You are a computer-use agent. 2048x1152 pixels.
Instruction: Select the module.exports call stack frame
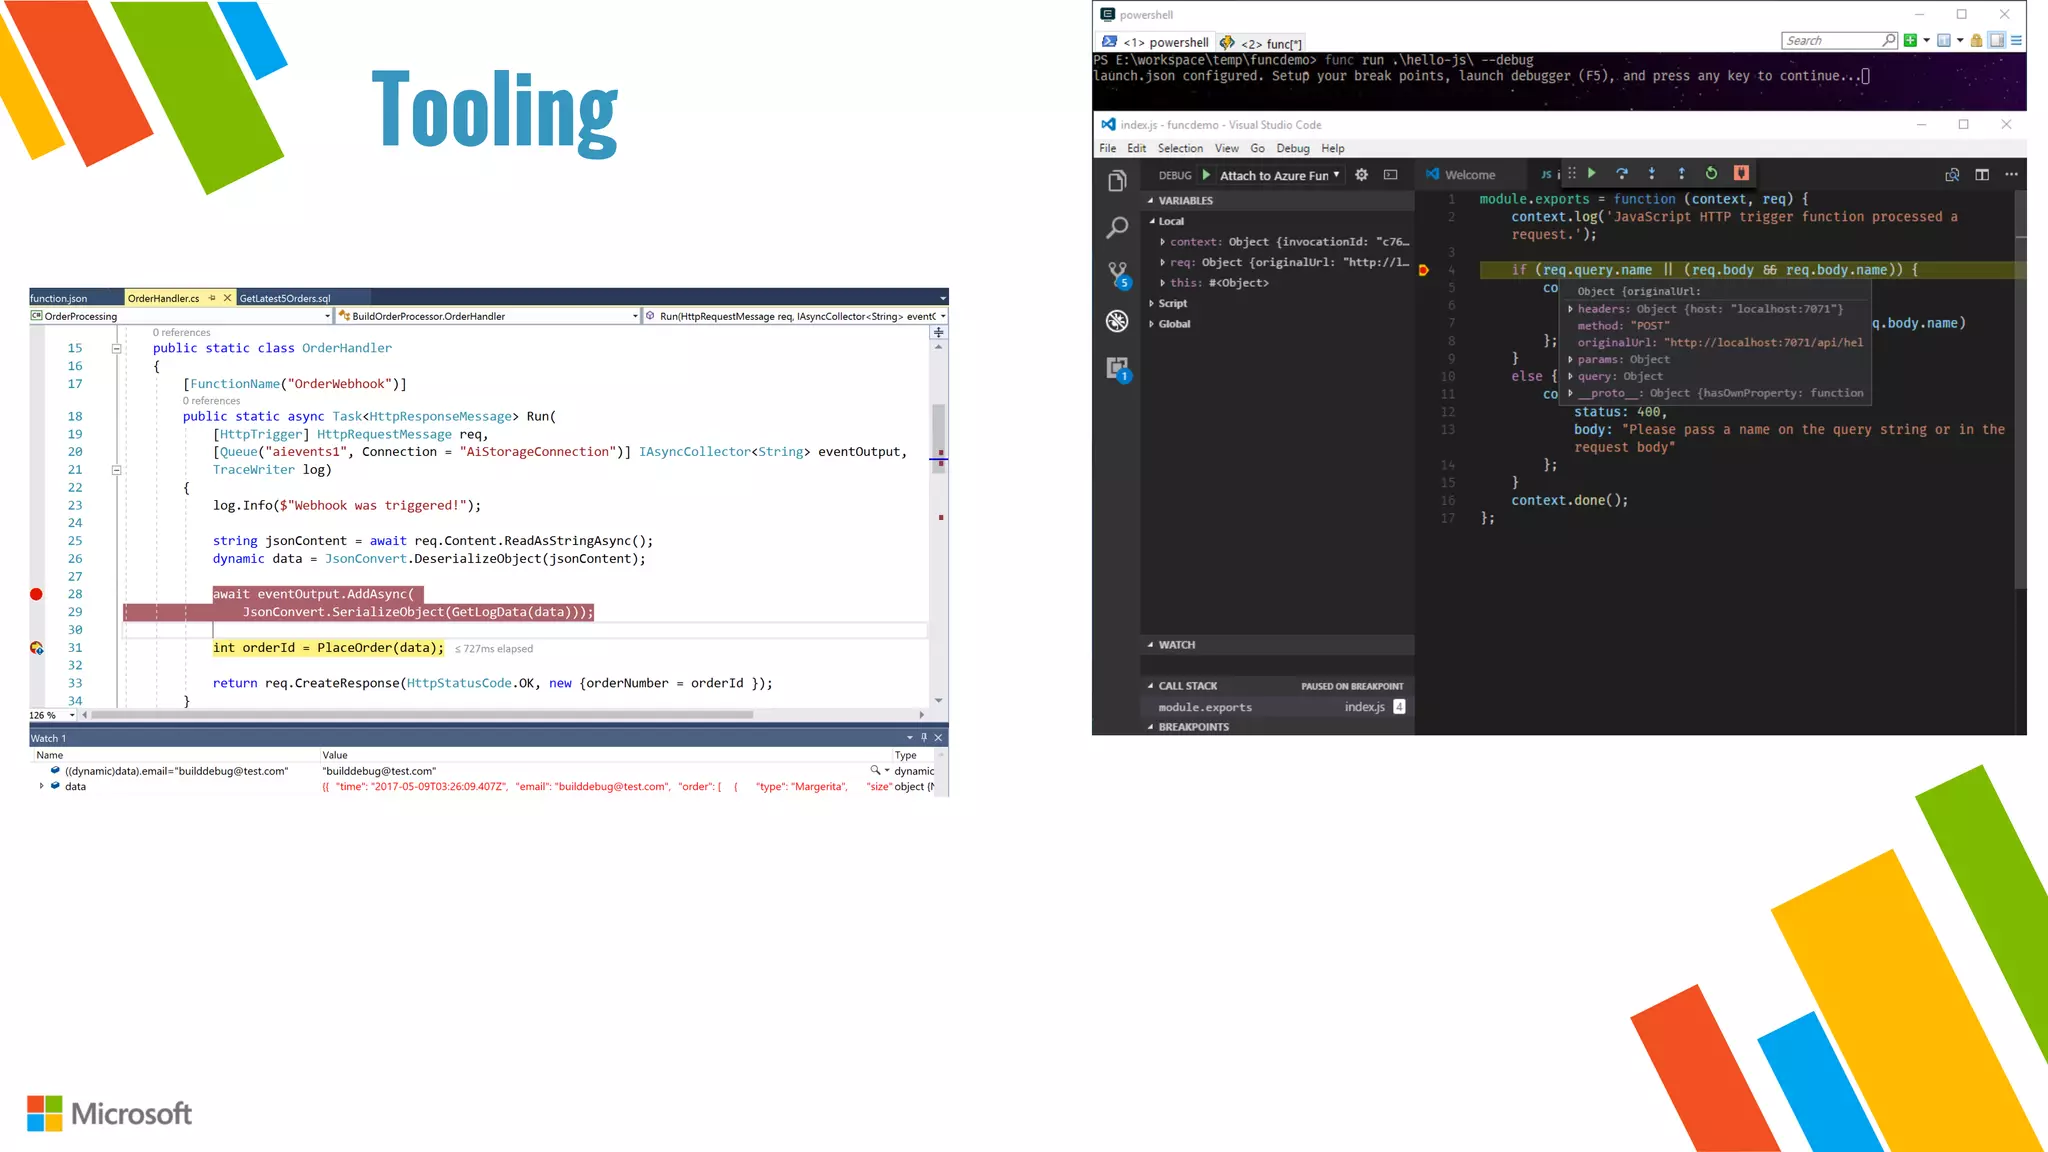click(1205, 707)
